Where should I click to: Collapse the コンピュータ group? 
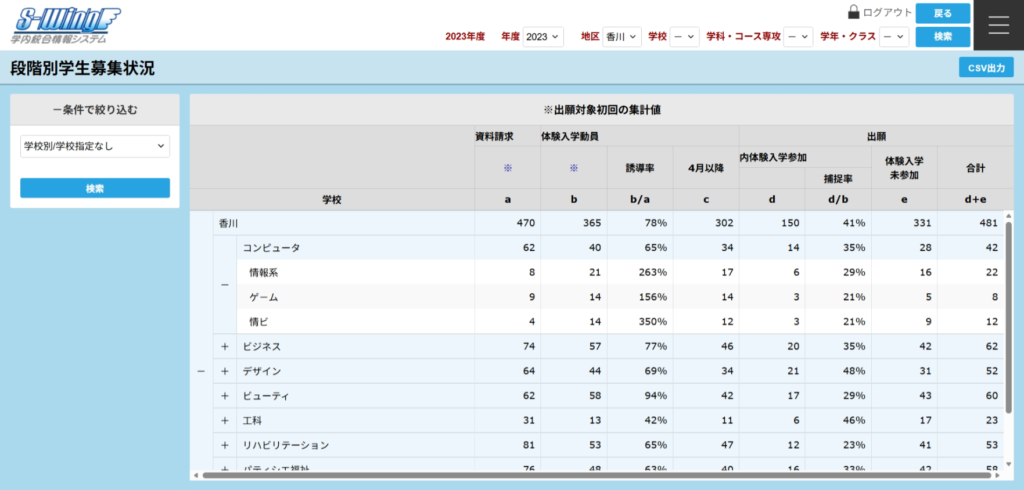(225, 285)
